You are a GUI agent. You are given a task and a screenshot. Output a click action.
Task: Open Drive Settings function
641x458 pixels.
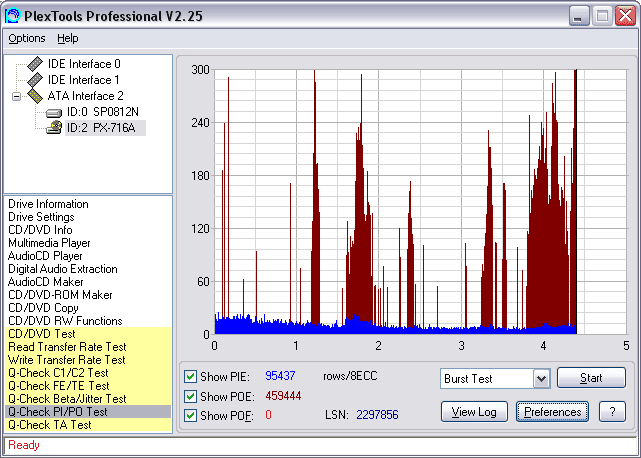(x=41, y=217)
